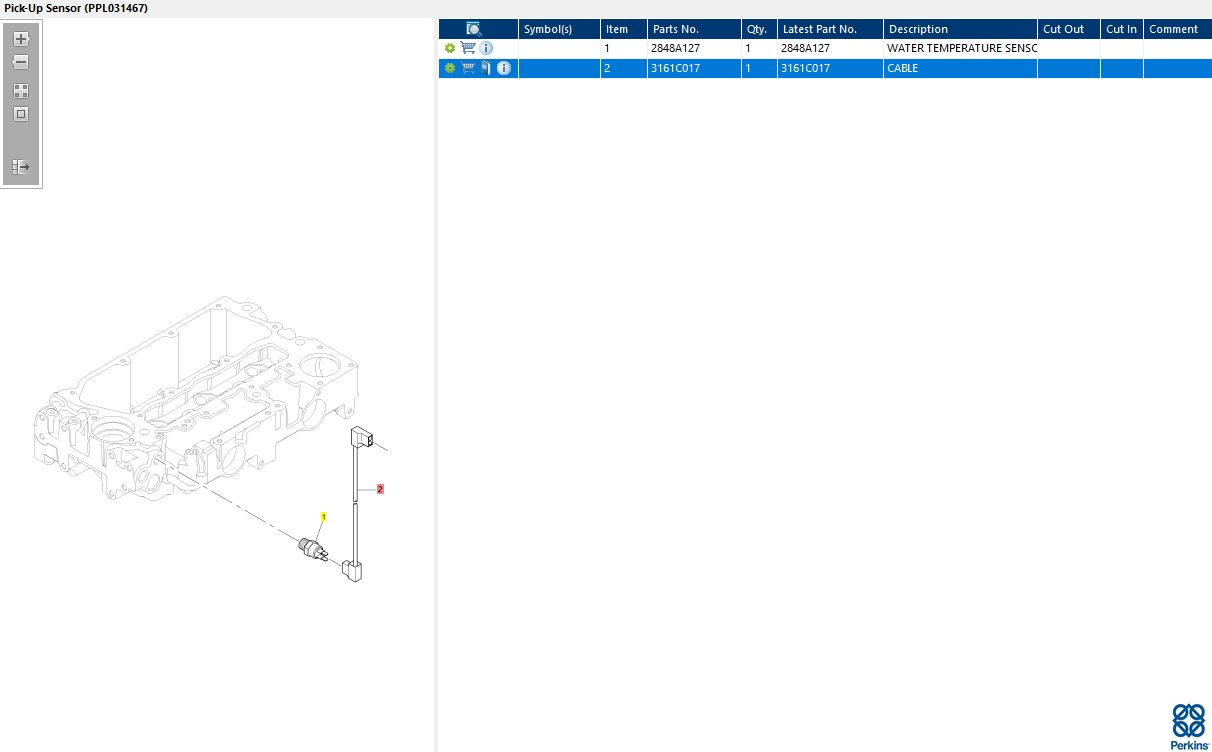Viewport: 1212px width, 752px height.
Task: Select the four-squares grid view icon
Action: (21, 90)
